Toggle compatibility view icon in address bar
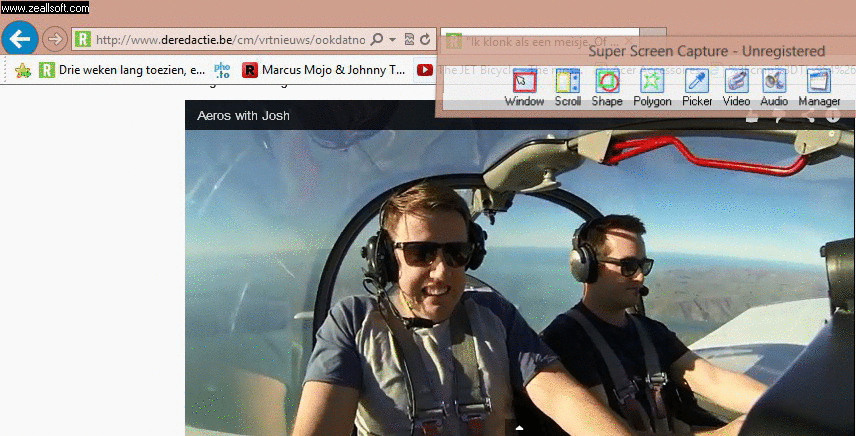856x436 pixels. 410,40
